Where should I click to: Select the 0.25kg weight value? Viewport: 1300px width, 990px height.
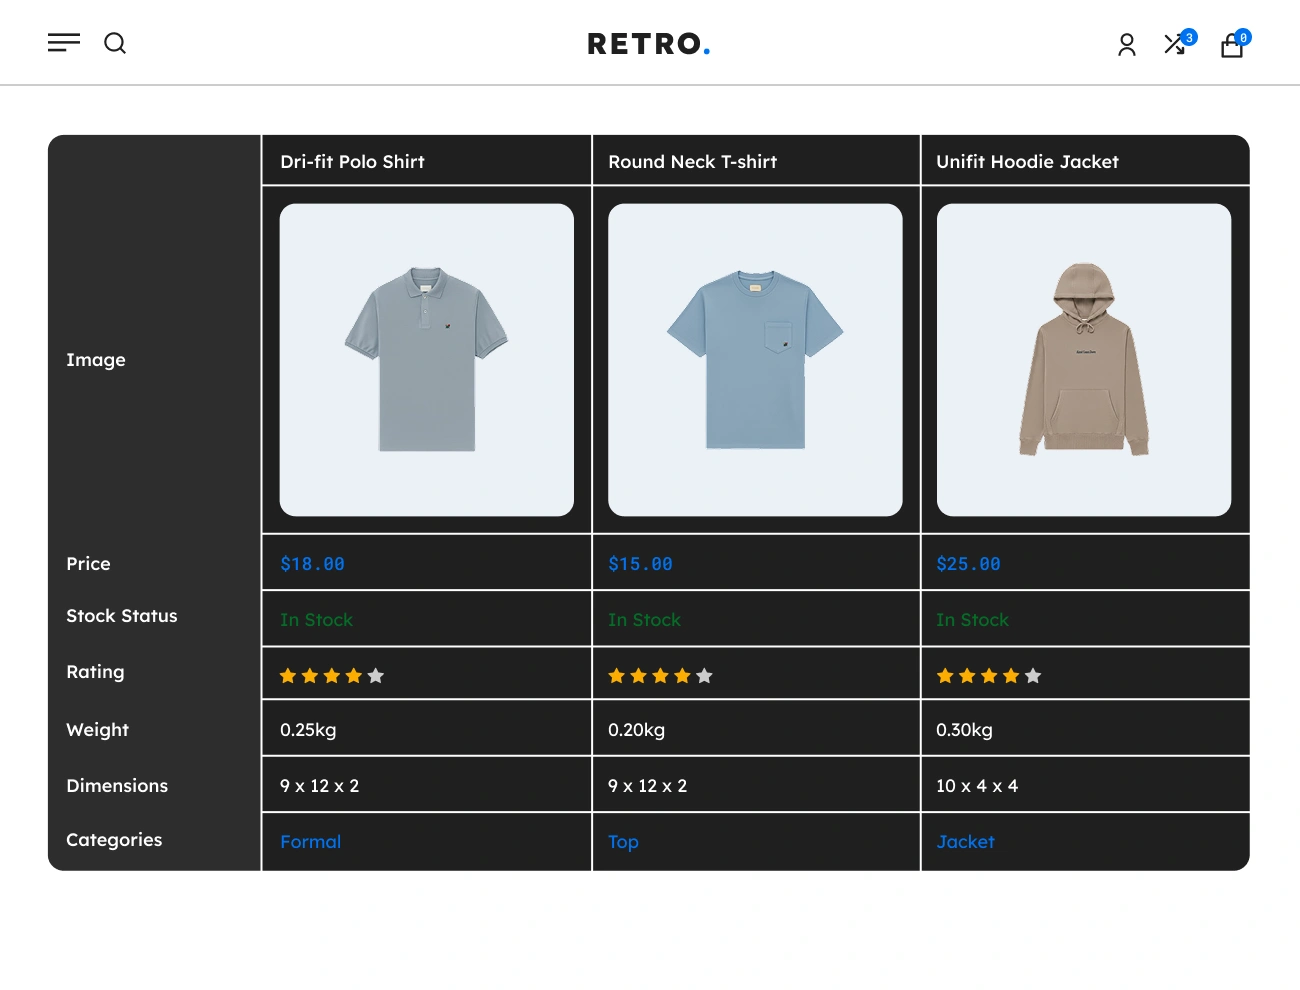[308, 730]
